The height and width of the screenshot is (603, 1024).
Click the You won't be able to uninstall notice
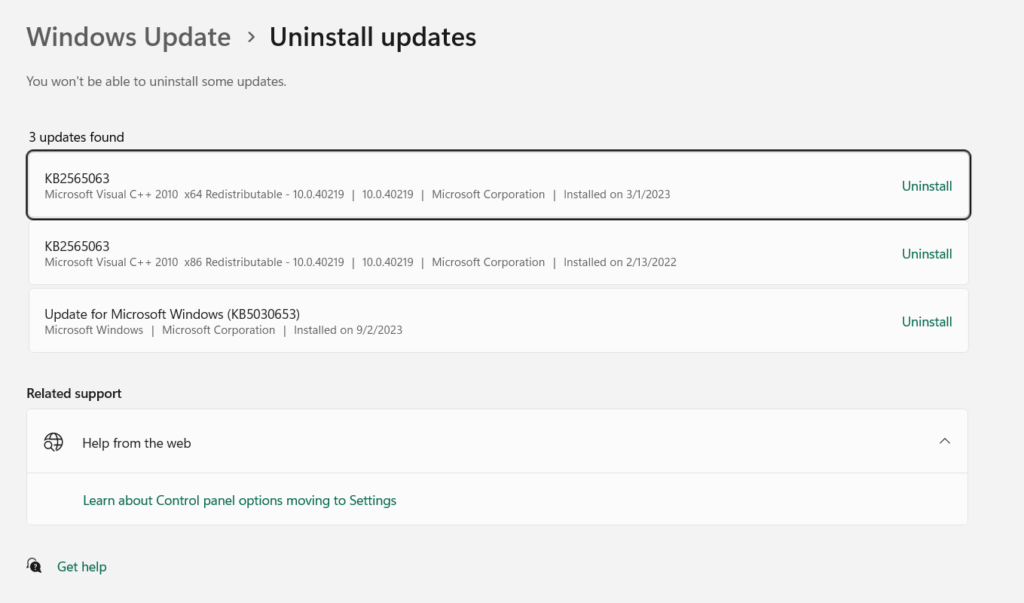[x=156, y=81]
